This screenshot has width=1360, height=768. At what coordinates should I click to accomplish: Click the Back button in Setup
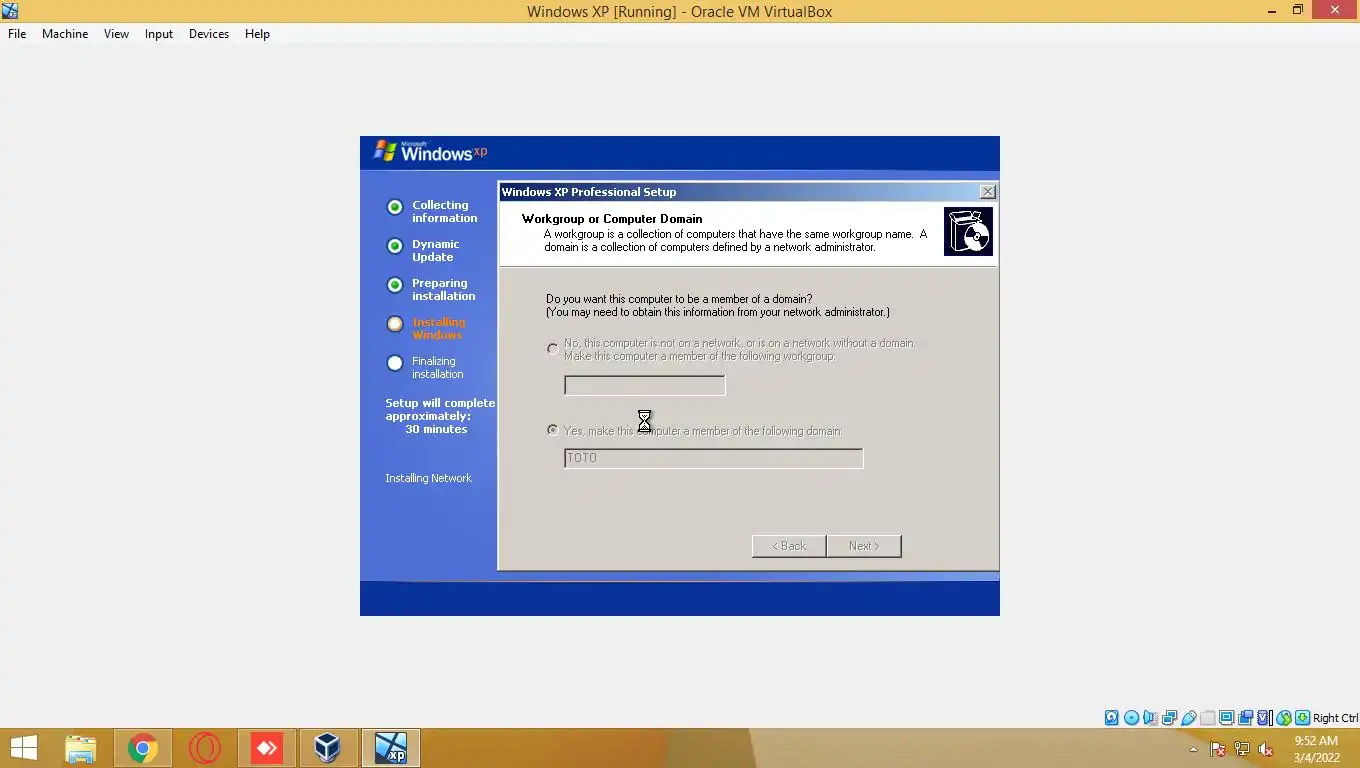(789, 546)
